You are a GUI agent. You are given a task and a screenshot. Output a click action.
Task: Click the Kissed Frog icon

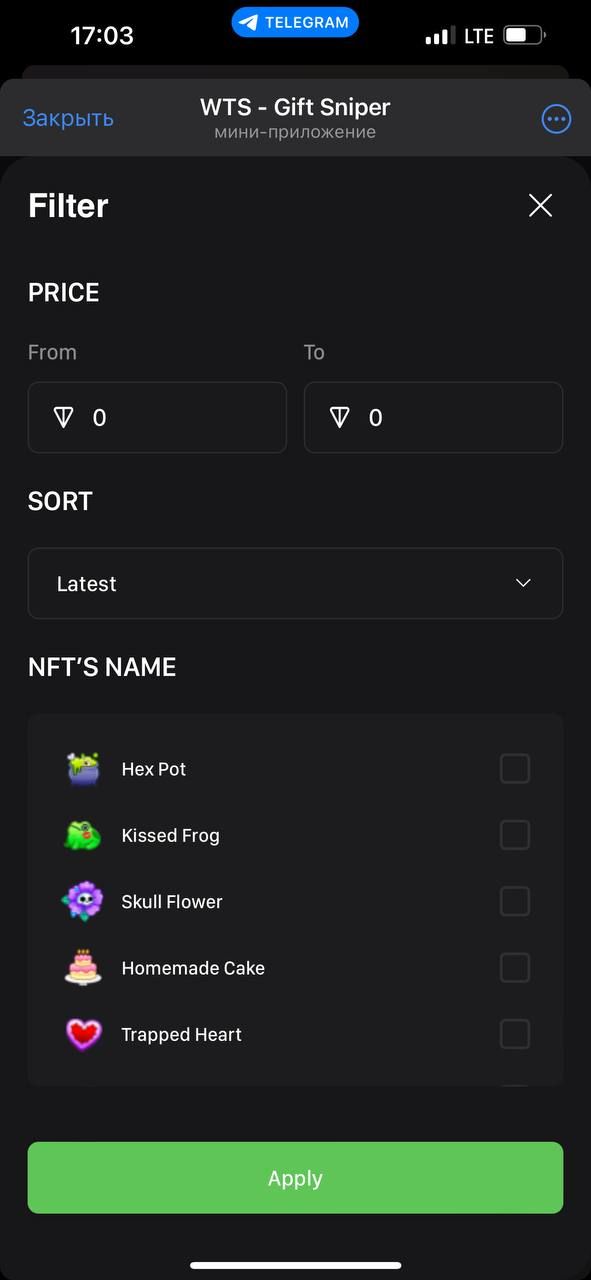(83, 834)
